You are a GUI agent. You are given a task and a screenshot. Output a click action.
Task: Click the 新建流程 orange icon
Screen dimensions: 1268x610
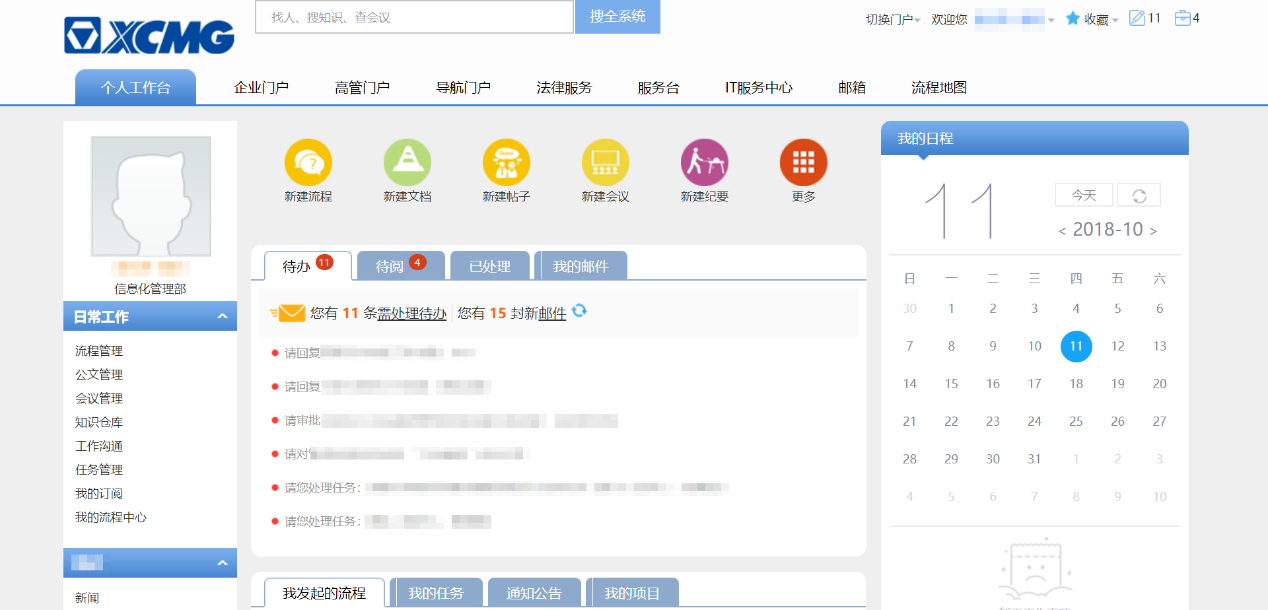click(x=308, y=162)
